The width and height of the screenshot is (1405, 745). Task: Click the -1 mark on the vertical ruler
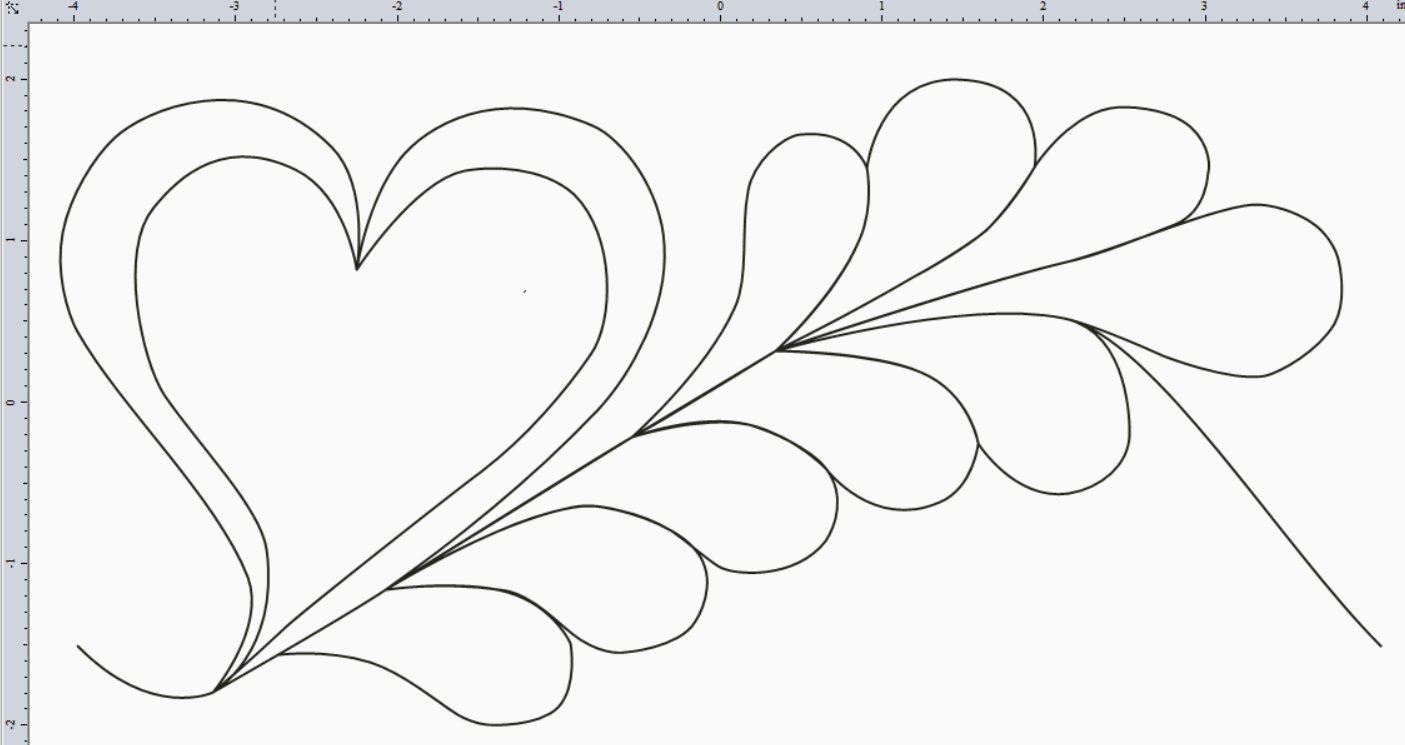[8, 561]
